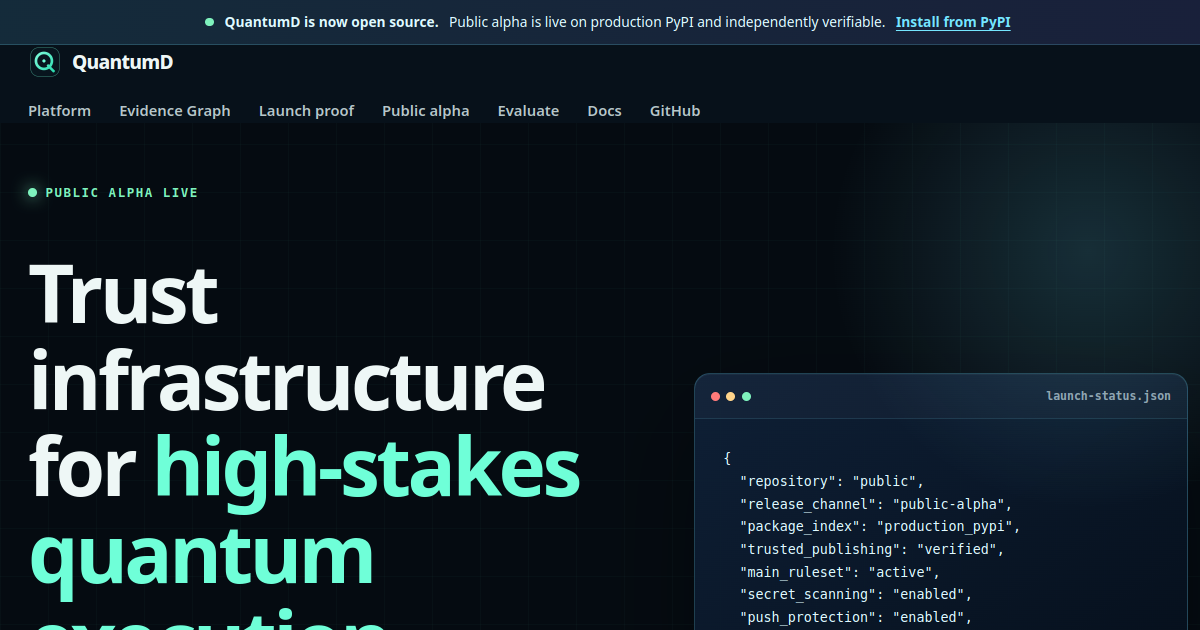Click the QuantumD logo icon
This screenshot has height=630, width=1200.
coord(45,62)
